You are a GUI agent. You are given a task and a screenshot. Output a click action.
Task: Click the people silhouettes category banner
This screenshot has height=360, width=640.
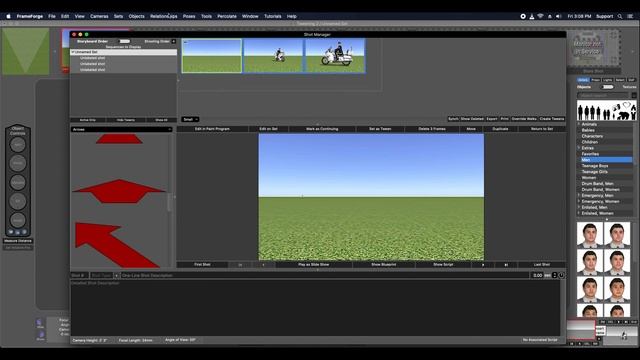pos(607,110)
